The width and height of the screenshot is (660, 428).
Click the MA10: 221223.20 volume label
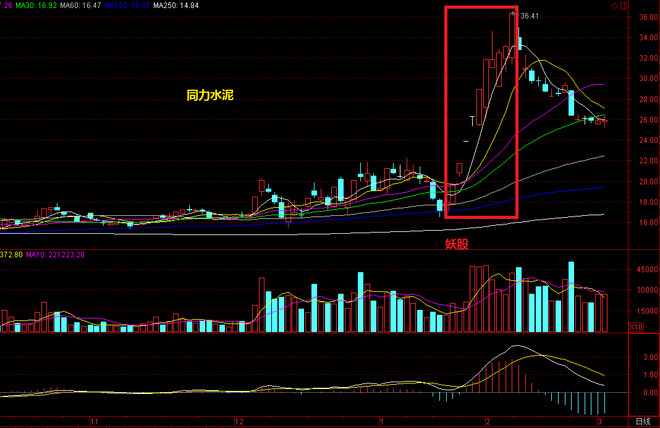pyautogui.click(x=55, y=255)
